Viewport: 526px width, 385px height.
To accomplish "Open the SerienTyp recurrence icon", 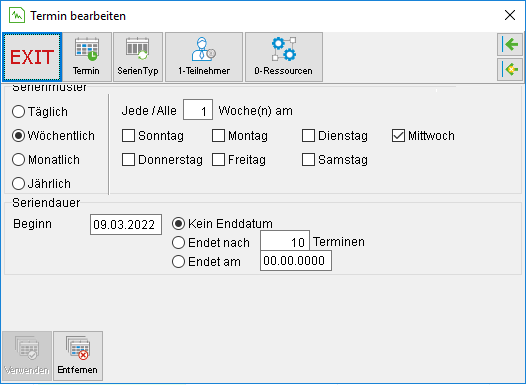I will 138,57.
